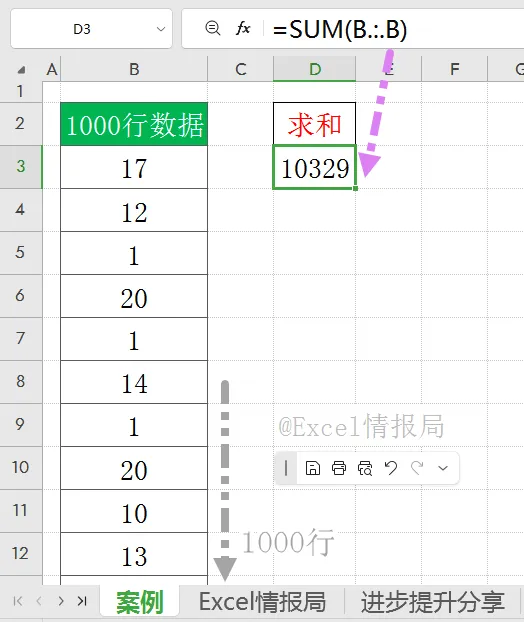Select the cell with 1 in row 7
Screen dimensions: 524x622
click(x=134, y=339)
